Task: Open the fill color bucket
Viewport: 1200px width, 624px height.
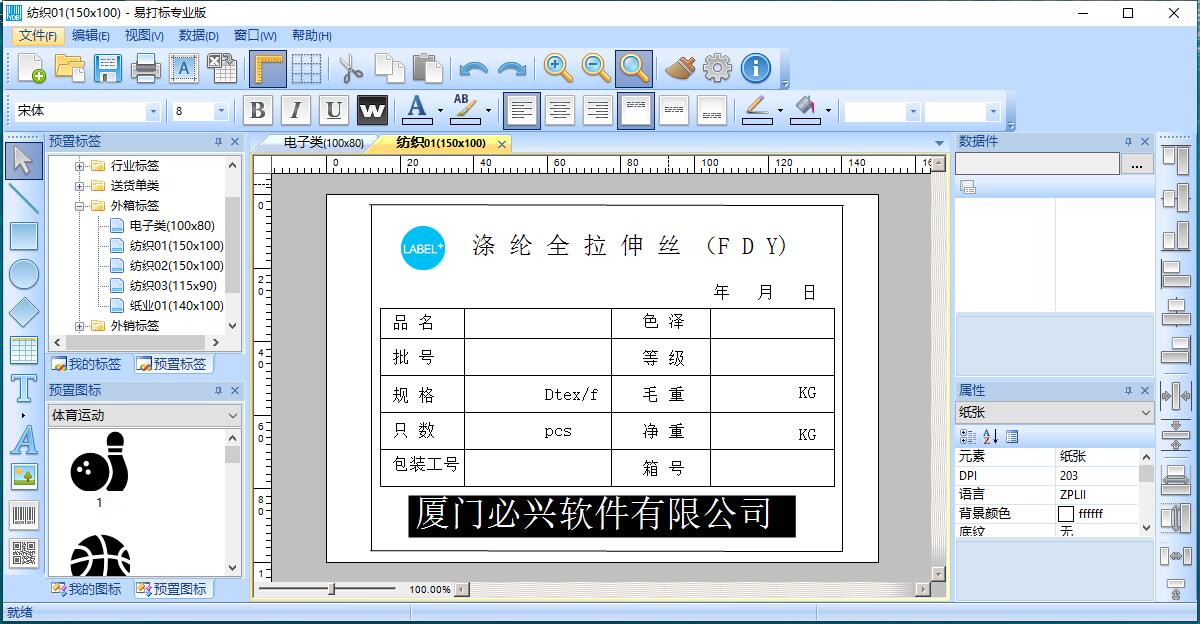Action: click(806, 109)
